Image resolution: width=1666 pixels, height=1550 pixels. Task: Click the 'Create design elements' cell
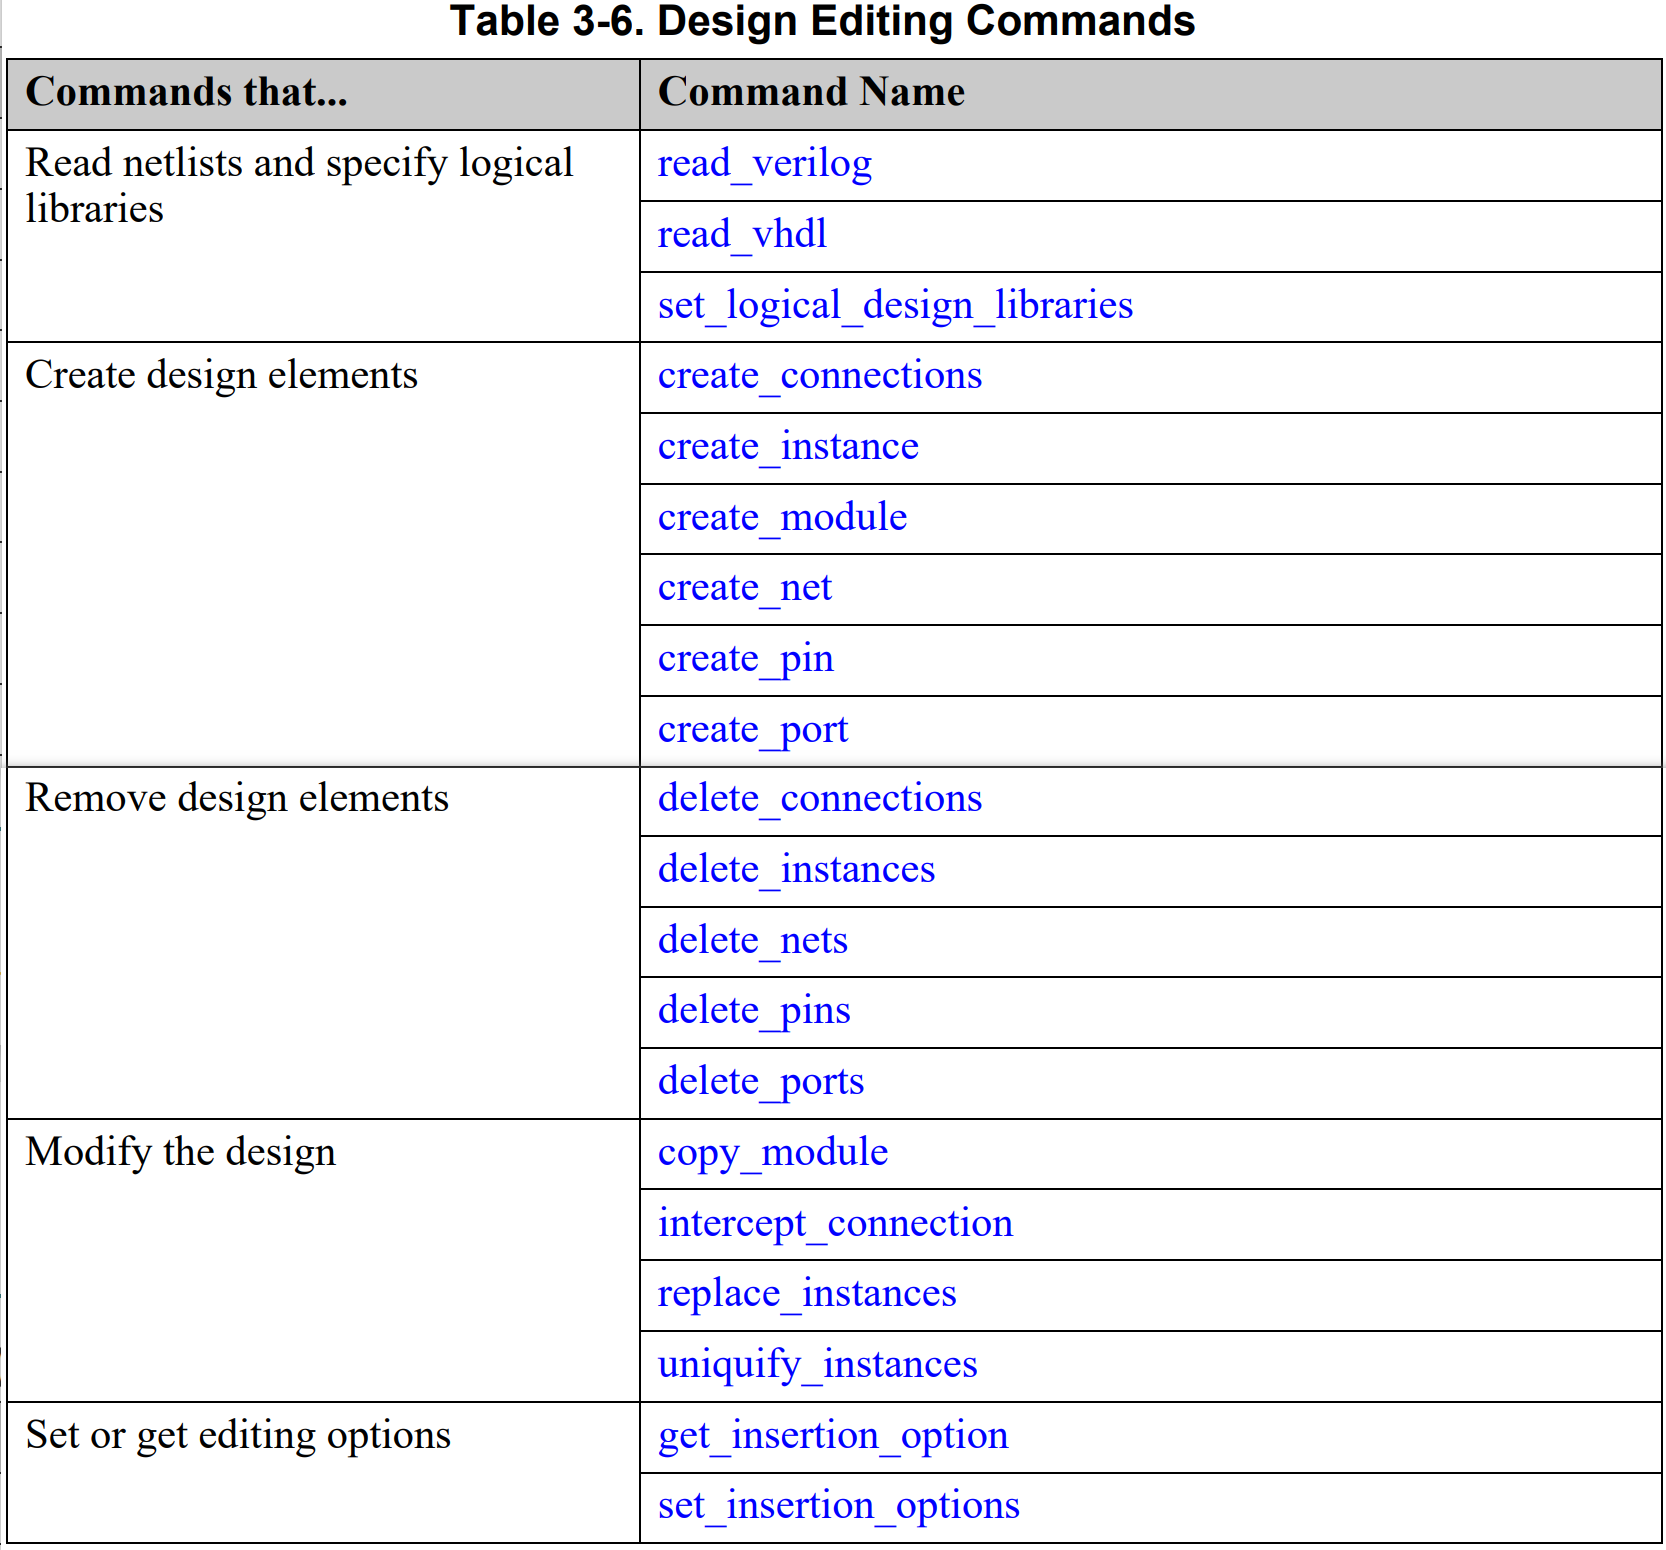(x=323, y=555)
